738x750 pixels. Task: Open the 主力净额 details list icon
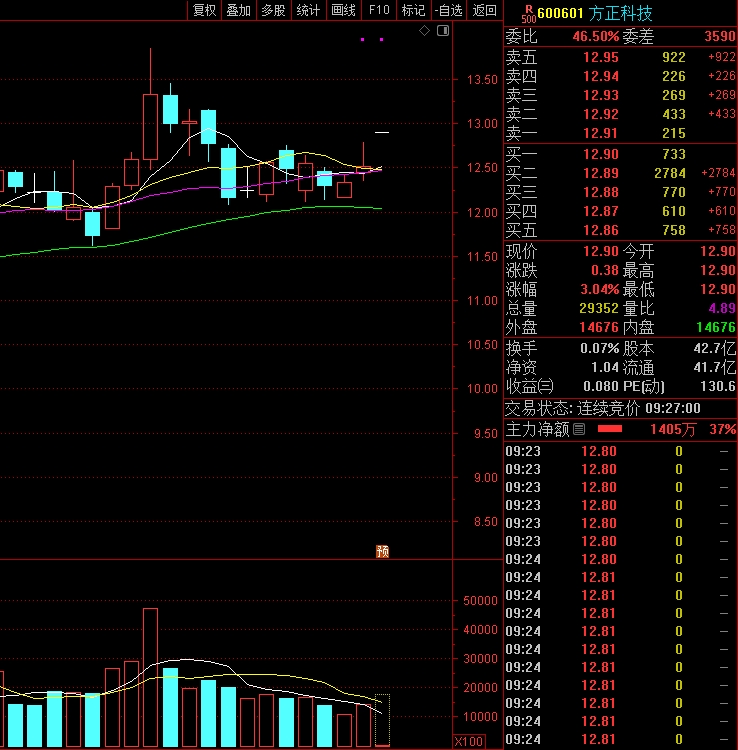[579, 429]
